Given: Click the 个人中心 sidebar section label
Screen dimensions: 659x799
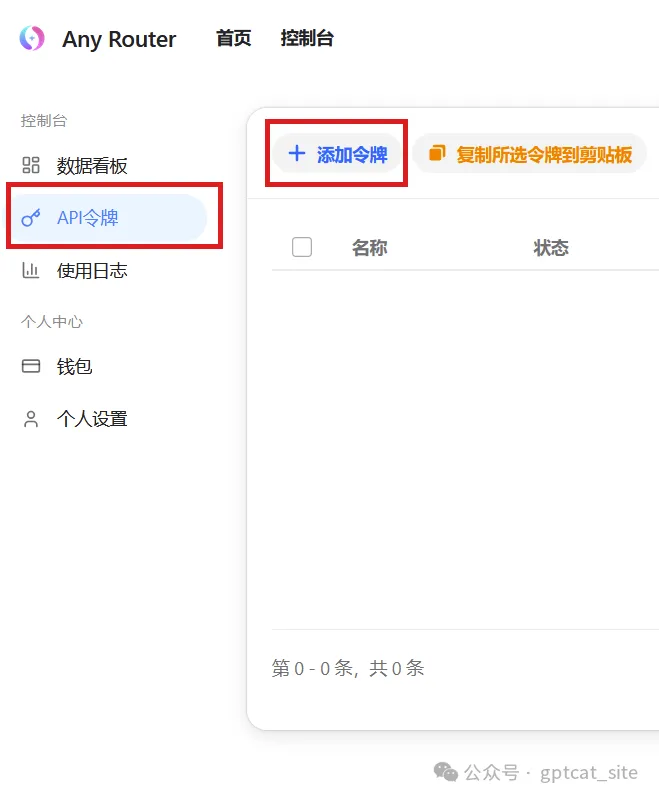Looking at the screenshot, I should click(51, 322).
